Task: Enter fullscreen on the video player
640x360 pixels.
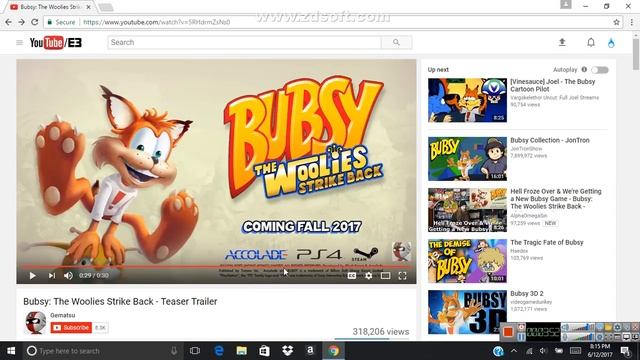Action: 402,276
